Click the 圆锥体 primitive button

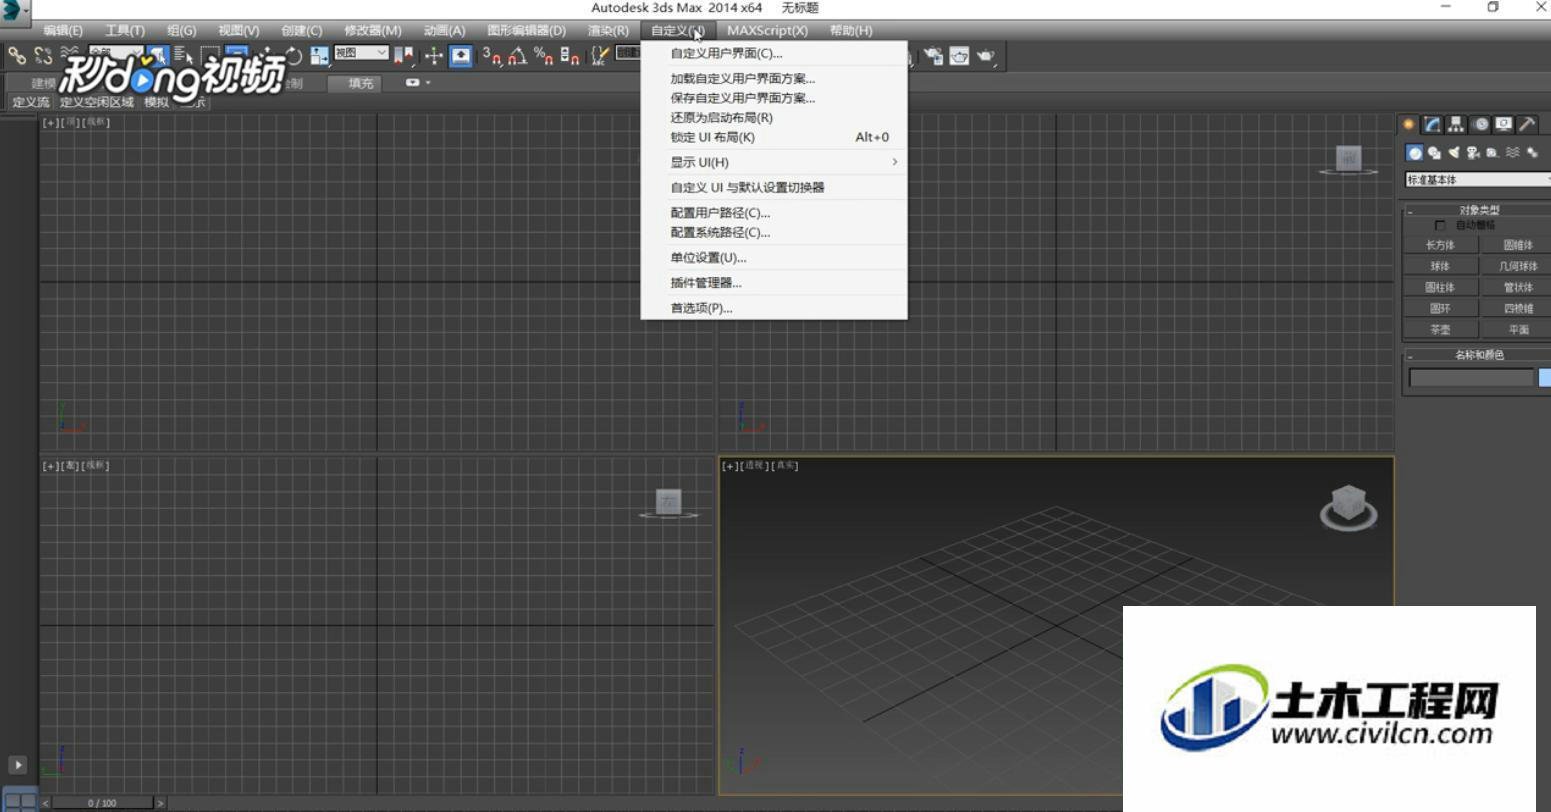point(1517,245)
